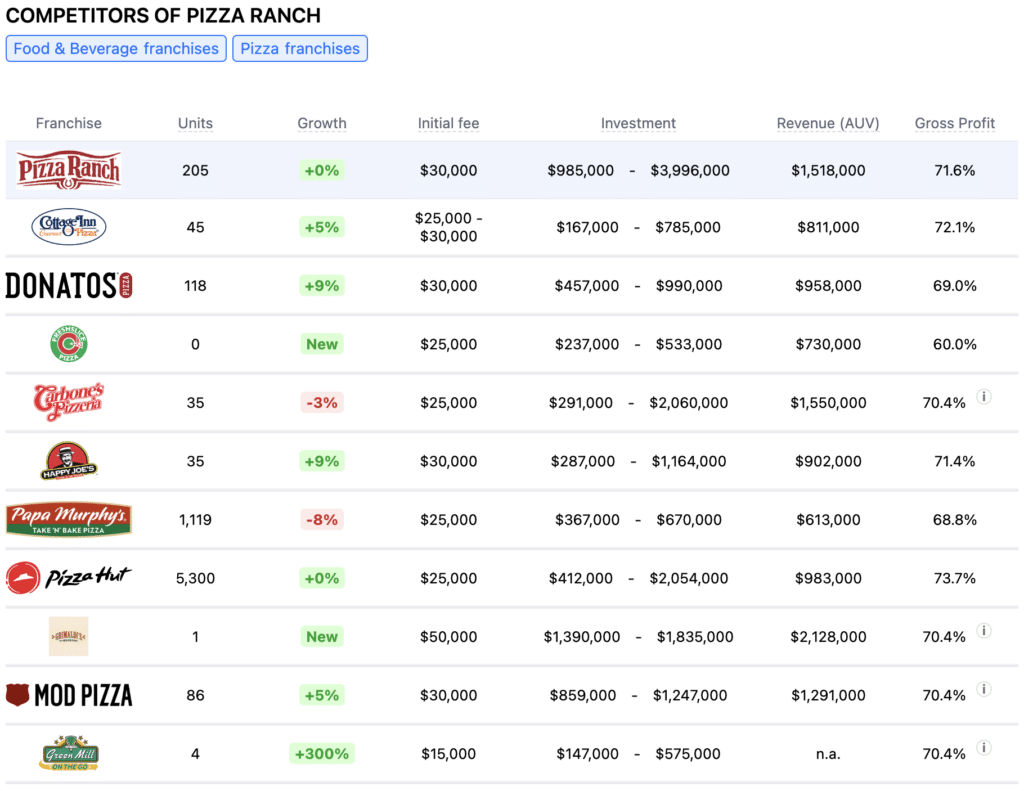Click the $50,000 initial fee
Viewport: 1024px width, 791px height.
(x=449, y=637)
